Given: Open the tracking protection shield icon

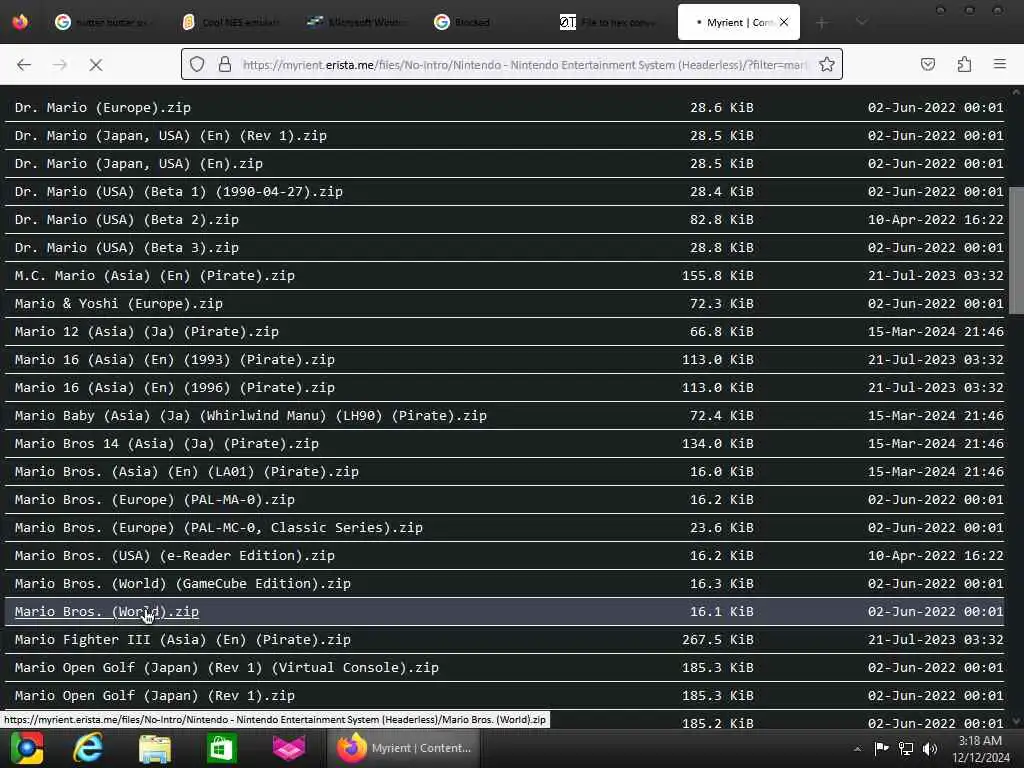Looking at the screenshot, I should (x=197, y=64).
